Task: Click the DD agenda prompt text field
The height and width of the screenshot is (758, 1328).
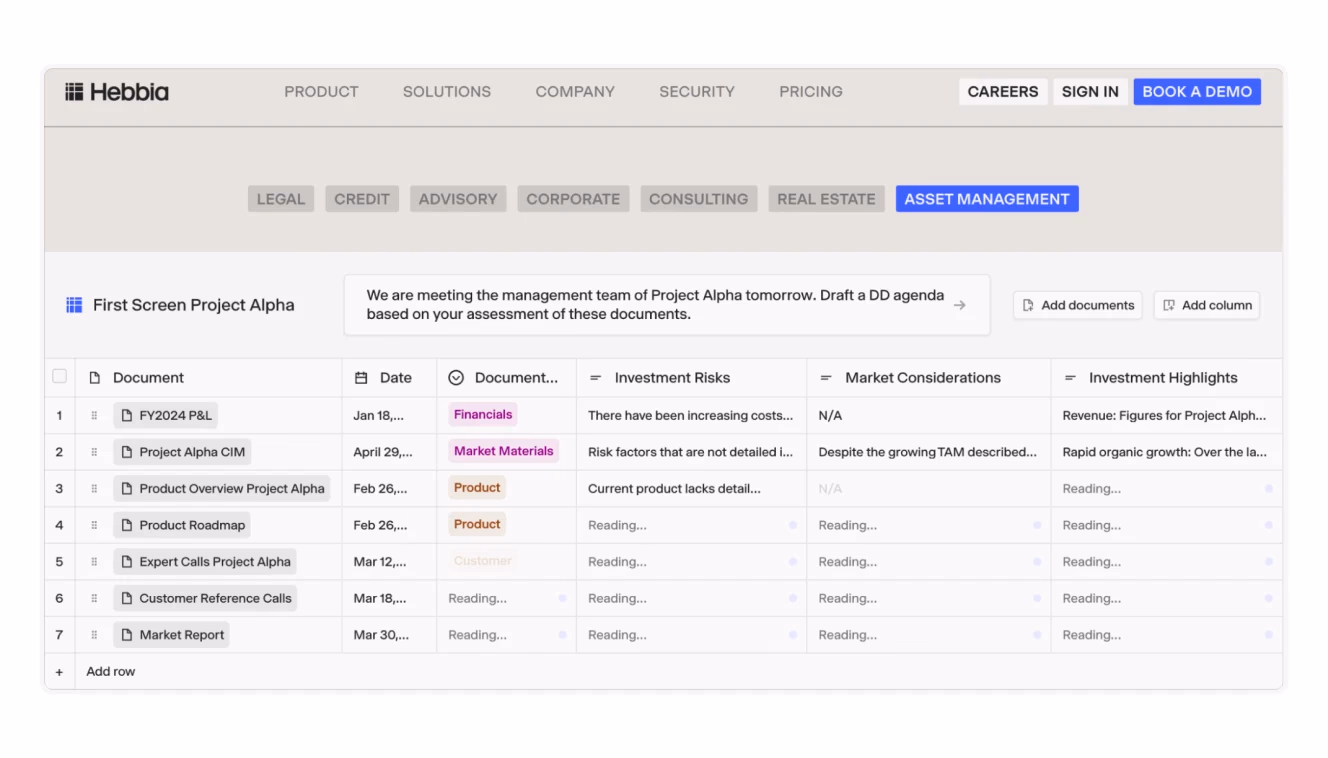Action: [667, 305]
